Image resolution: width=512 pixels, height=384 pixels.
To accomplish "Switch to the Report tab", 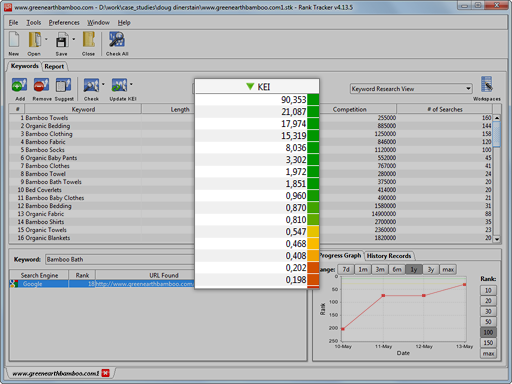I will point(54,66).
